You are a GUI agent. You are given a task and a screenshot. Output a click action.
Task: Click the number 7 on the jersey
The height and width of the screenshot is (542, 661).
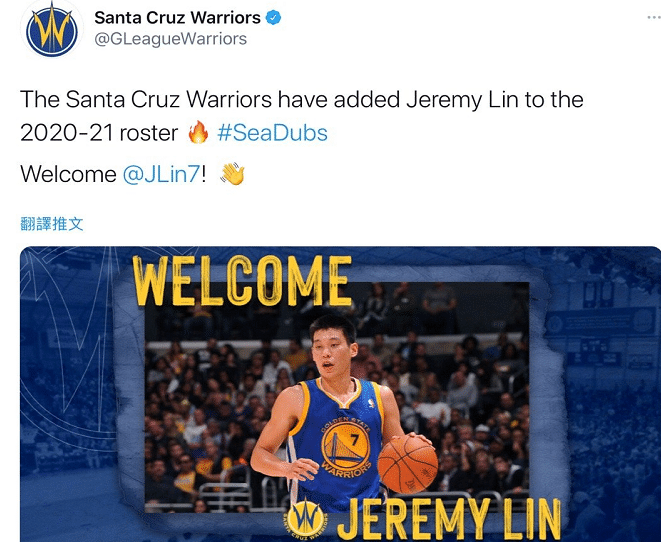(x=355, y=440)
